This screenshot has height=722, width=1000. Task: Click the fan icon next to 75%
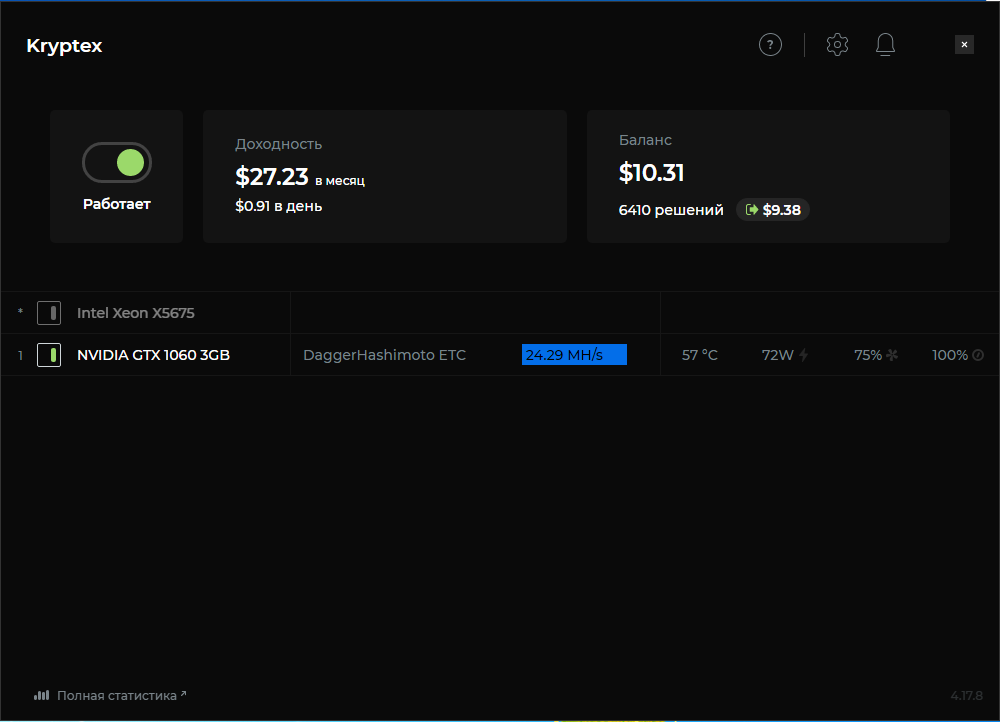[x=892, y=355]
